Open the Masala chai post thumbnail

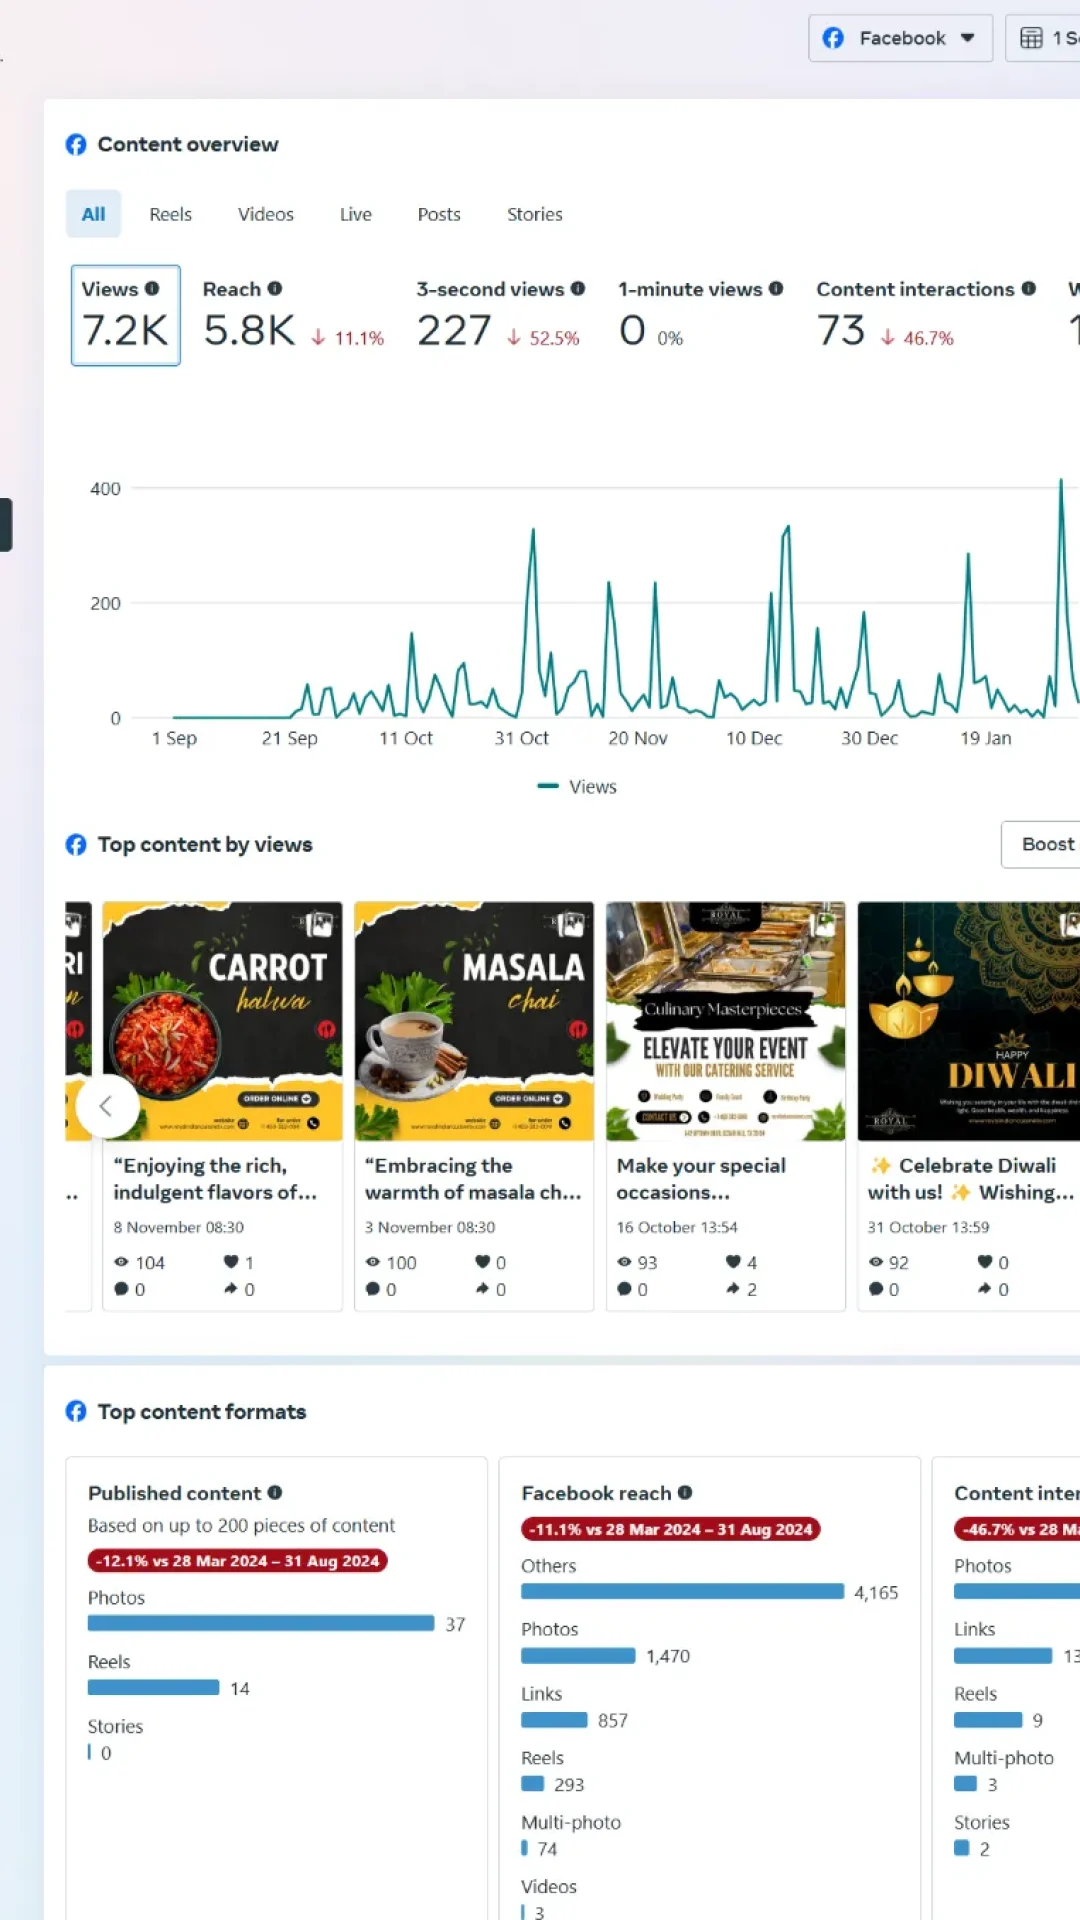click(474, 1021)
